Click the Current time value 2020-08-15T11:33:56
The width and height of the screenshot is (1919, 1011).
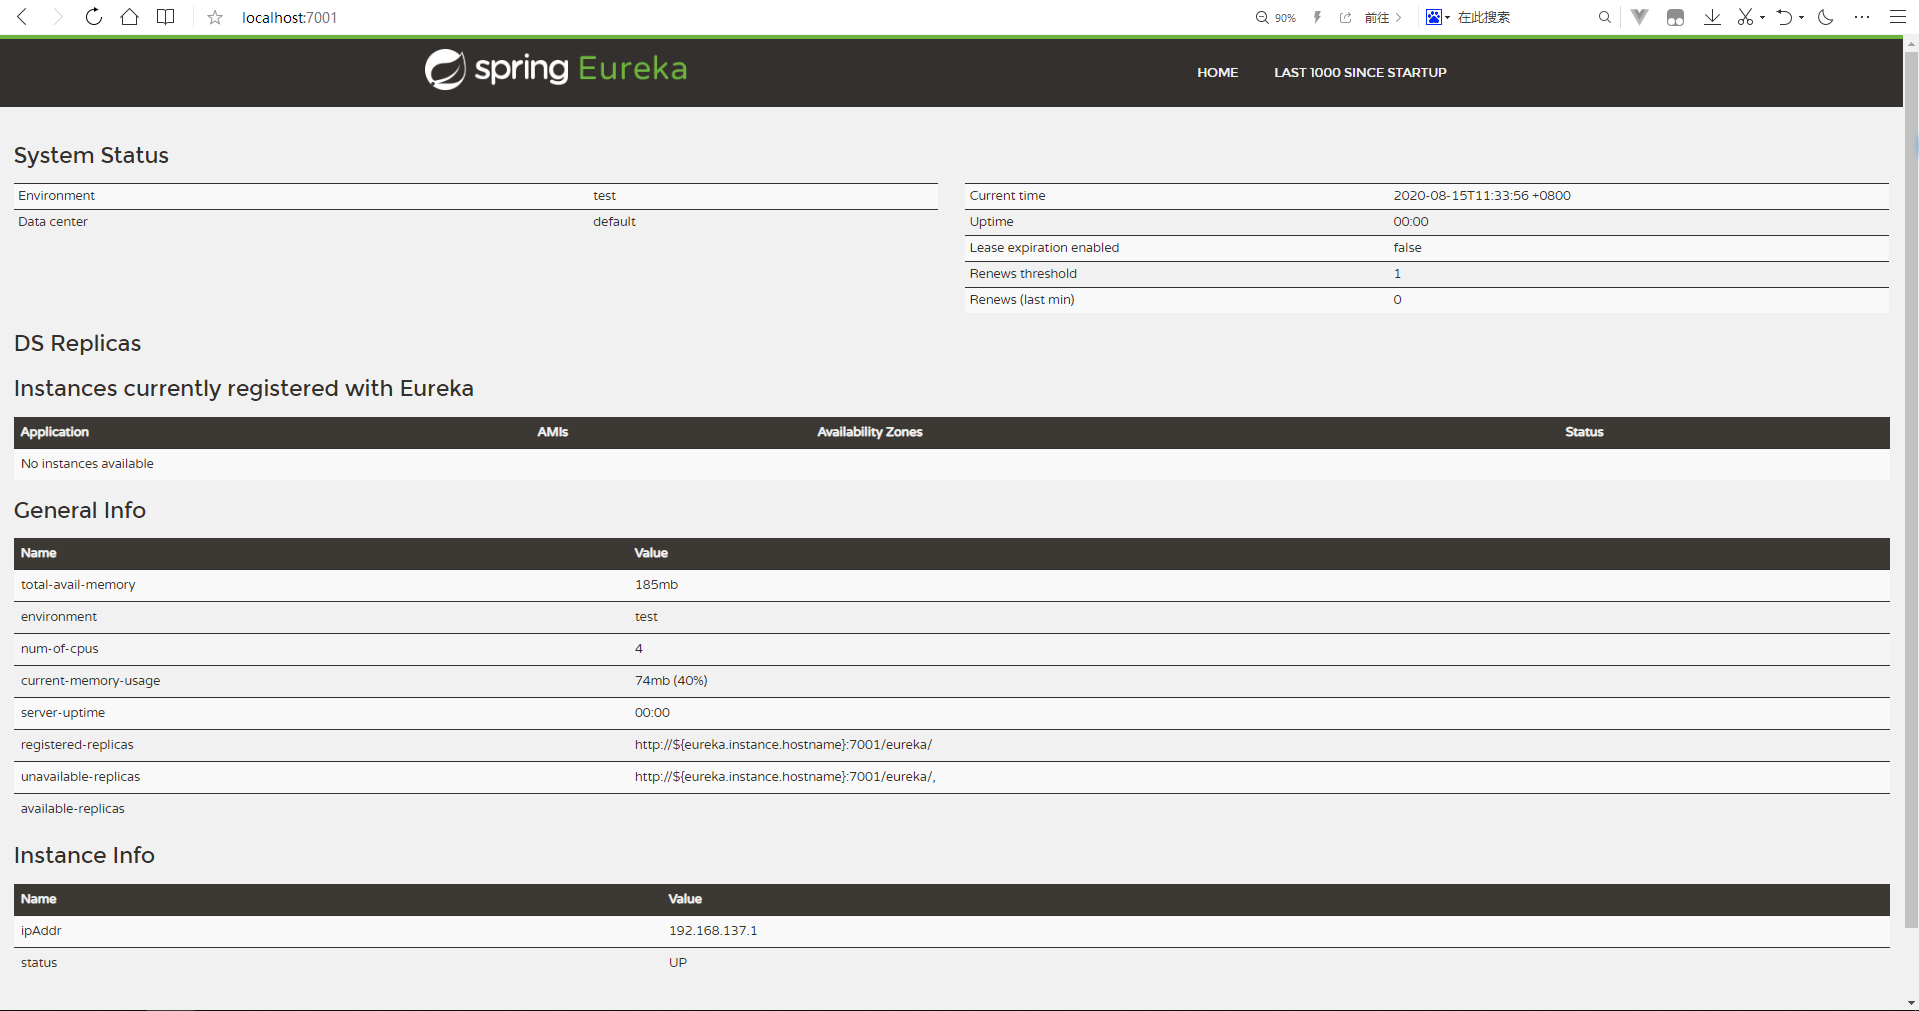1482,196
